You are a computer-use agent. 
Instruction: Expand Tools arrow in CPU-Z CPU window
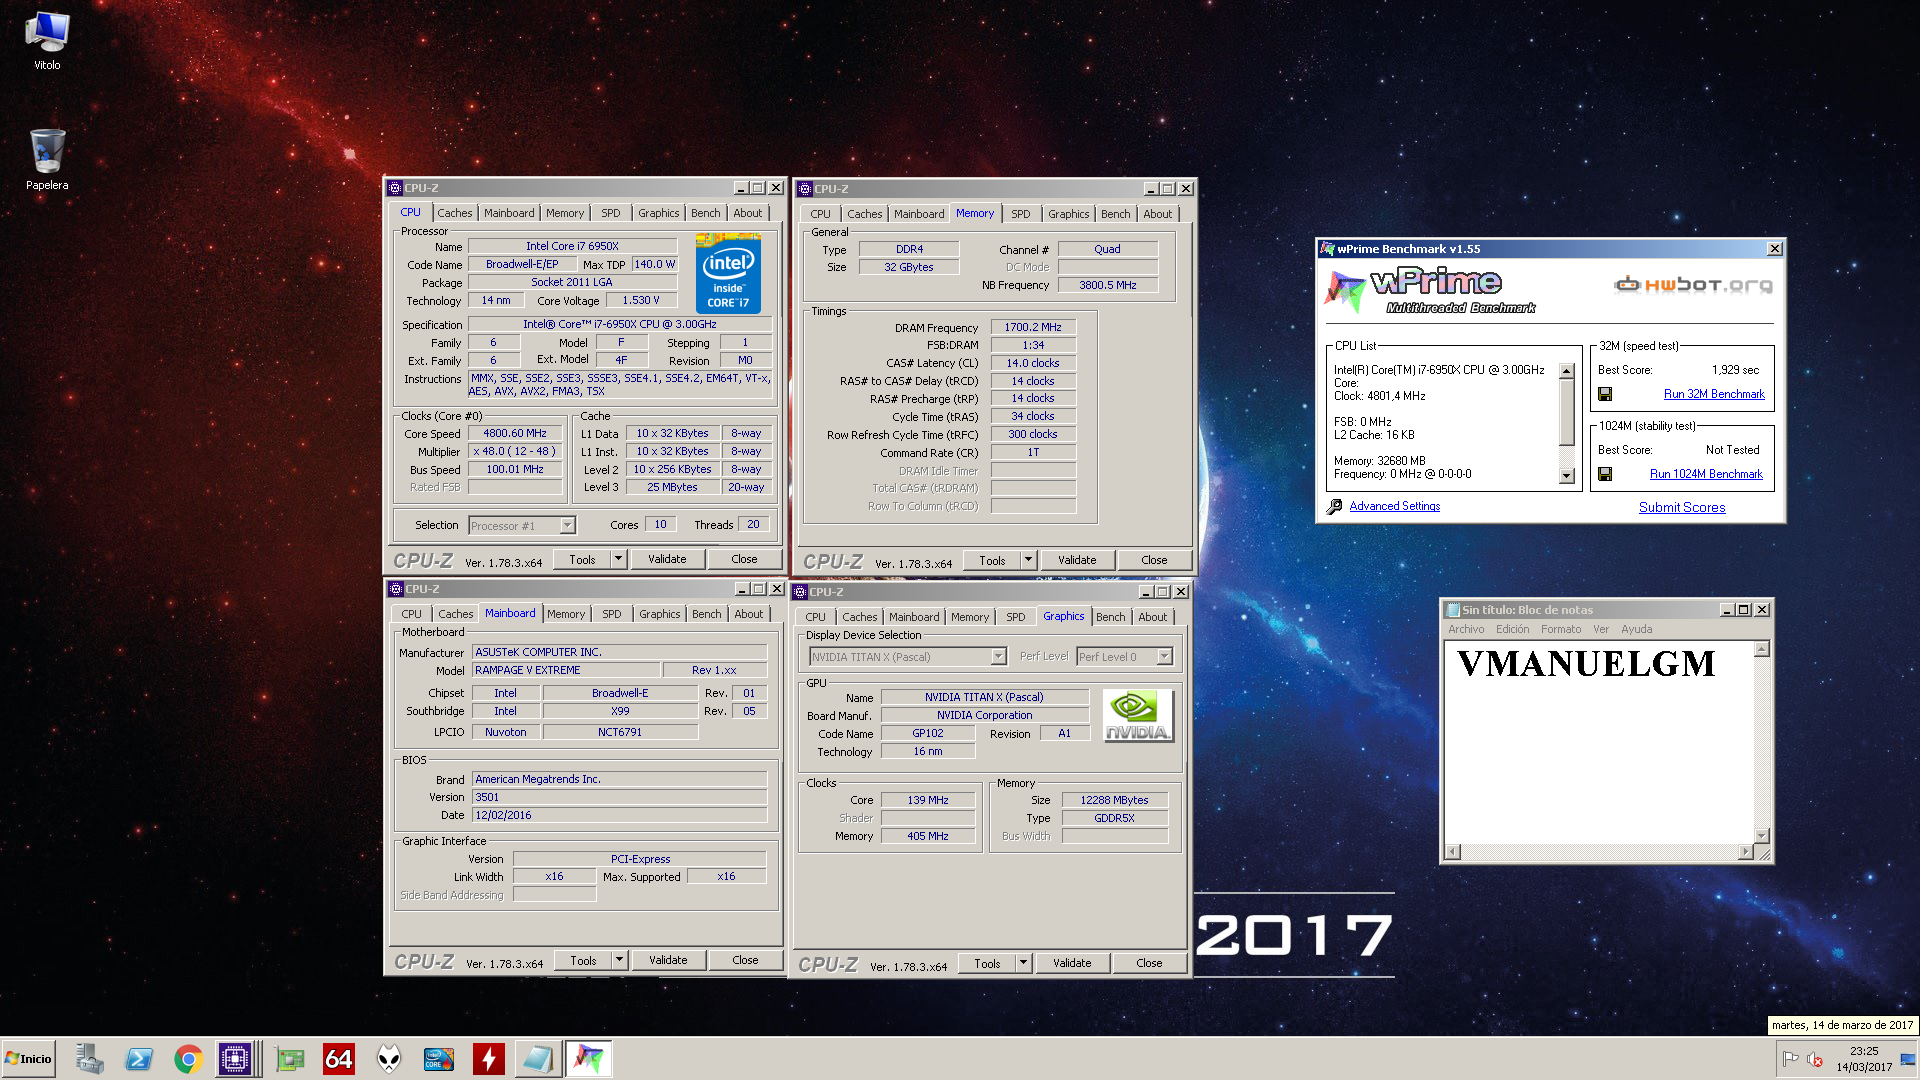(x=618, y=559)
